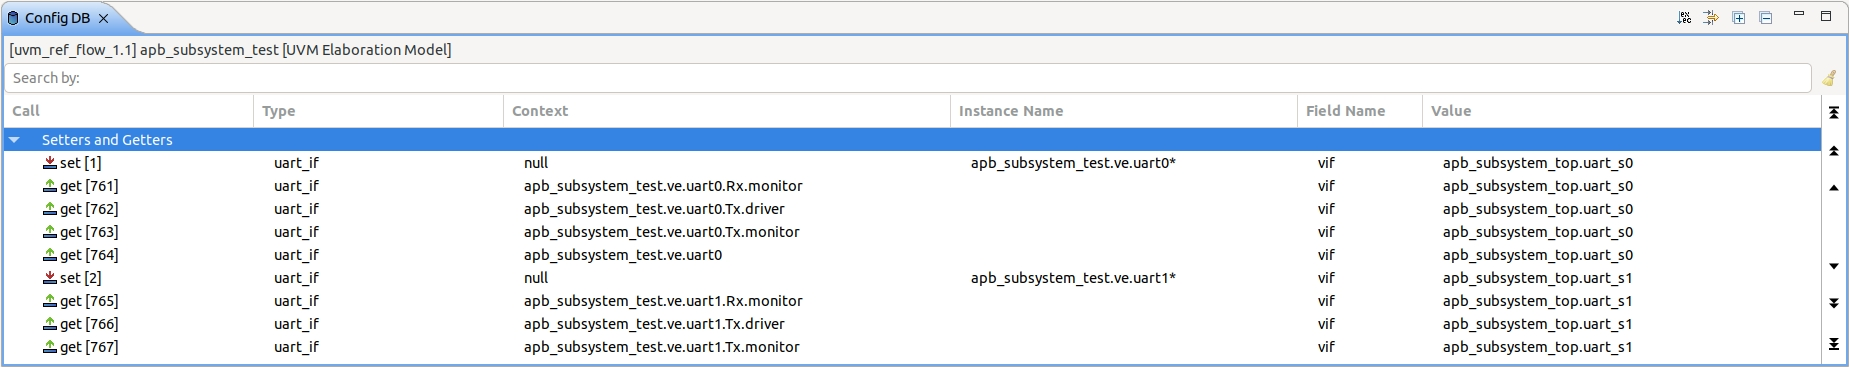Sort by the Type column header
Viewport: 1849px width, 367px height.
(378, 111)
